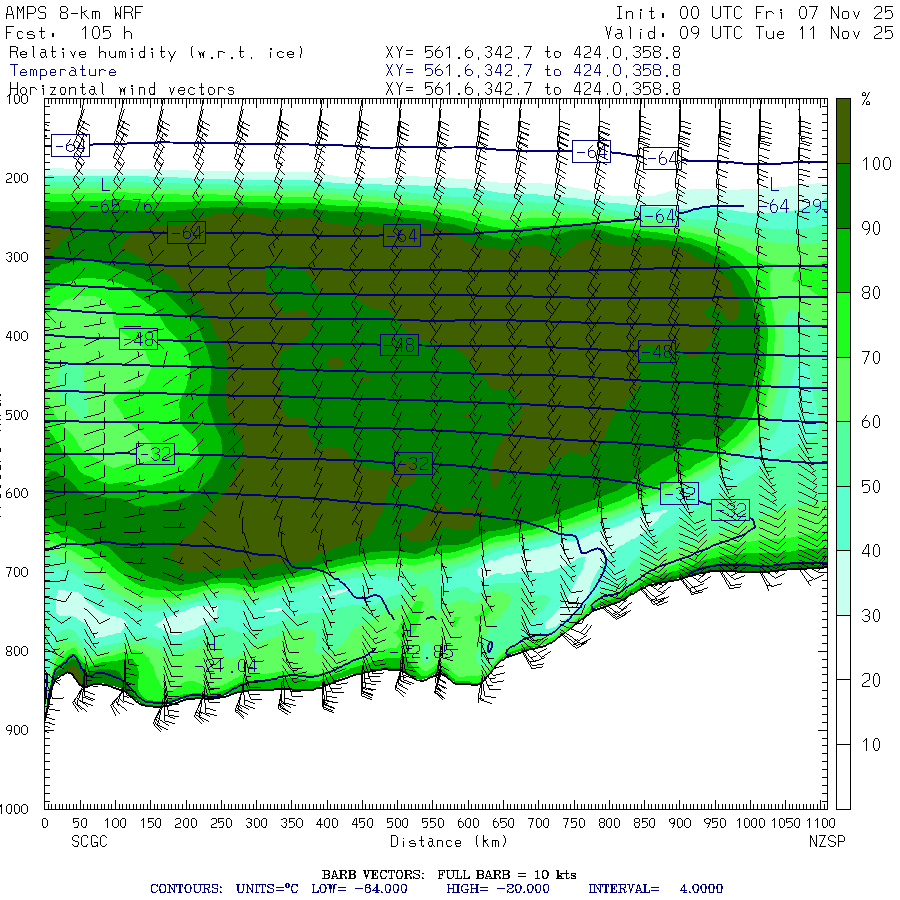Click the colorbar segment between 70 and 80
The width and height of the screenshot is (900, 900).
click(x=843, y=325)
